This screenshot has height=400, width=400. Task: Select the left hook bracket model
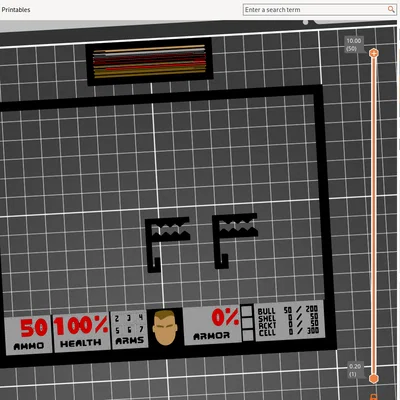click(167, 244)
